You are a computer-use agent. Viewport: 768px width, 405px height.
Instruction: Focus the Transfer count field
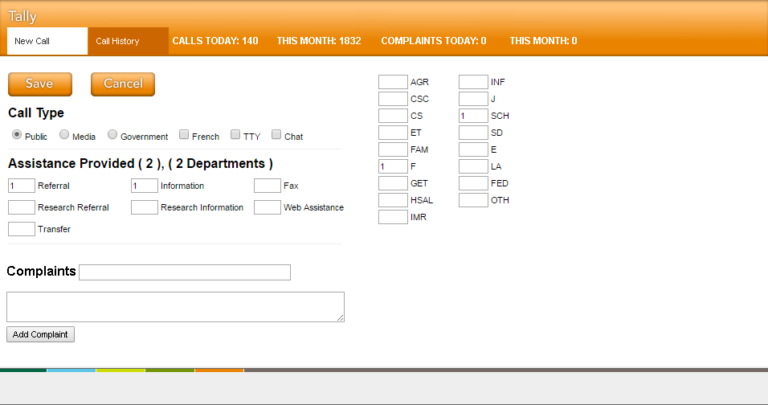point(22,229)
